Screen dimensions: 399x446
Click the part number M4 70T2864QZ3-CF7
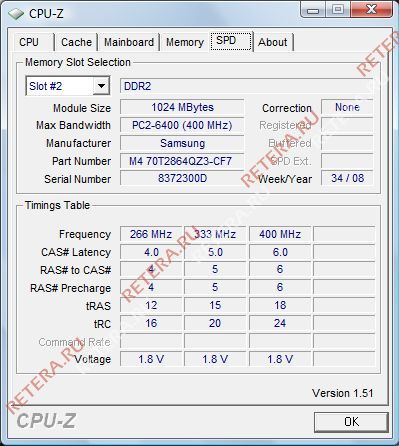pos(182,161)
